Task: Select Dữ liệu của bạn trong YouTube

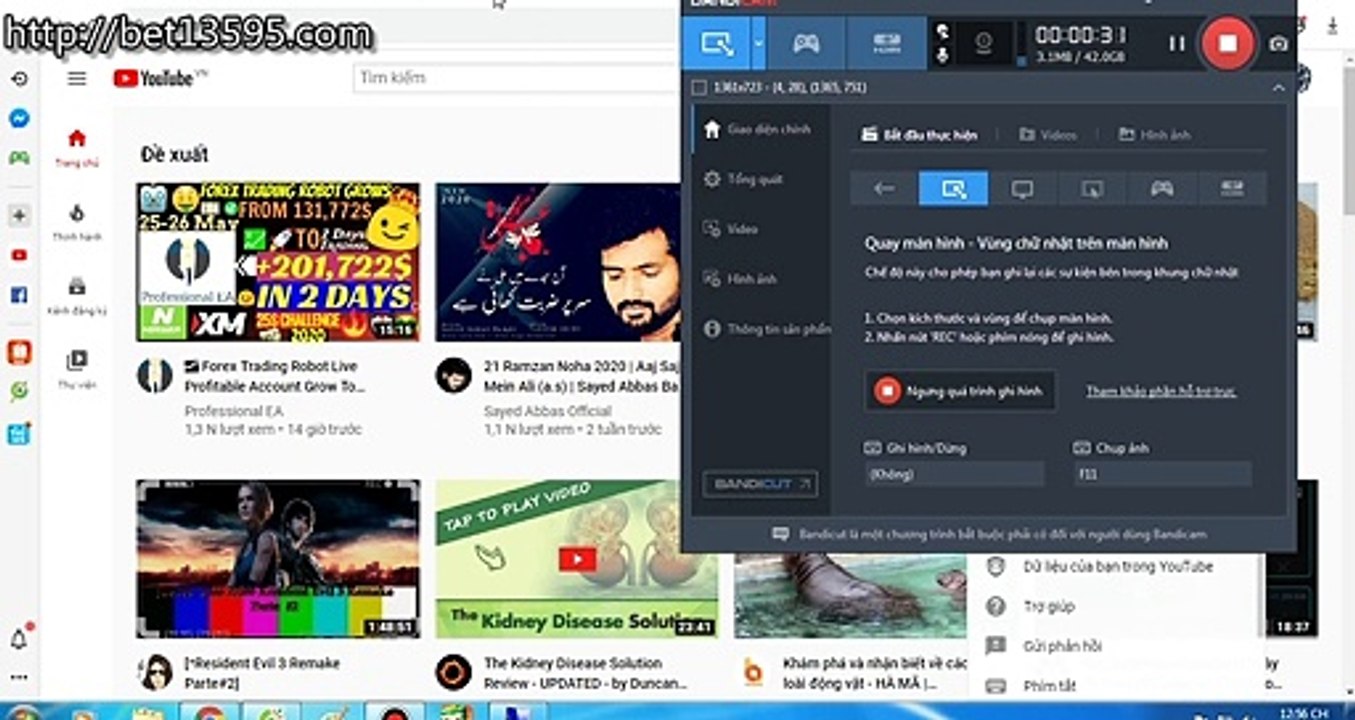Action: [x=1118, y=567]
